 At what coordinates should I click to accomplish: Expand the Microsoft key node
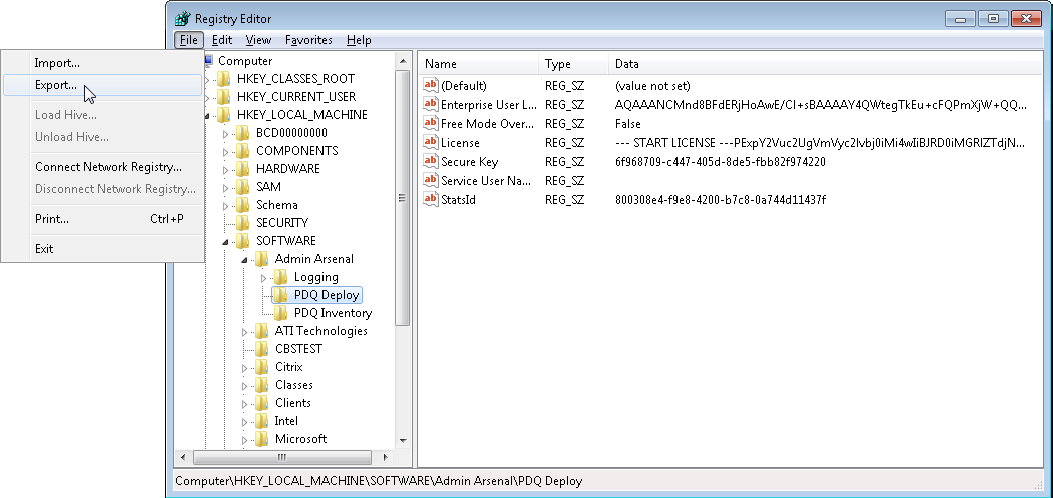[x=245, y=439]
